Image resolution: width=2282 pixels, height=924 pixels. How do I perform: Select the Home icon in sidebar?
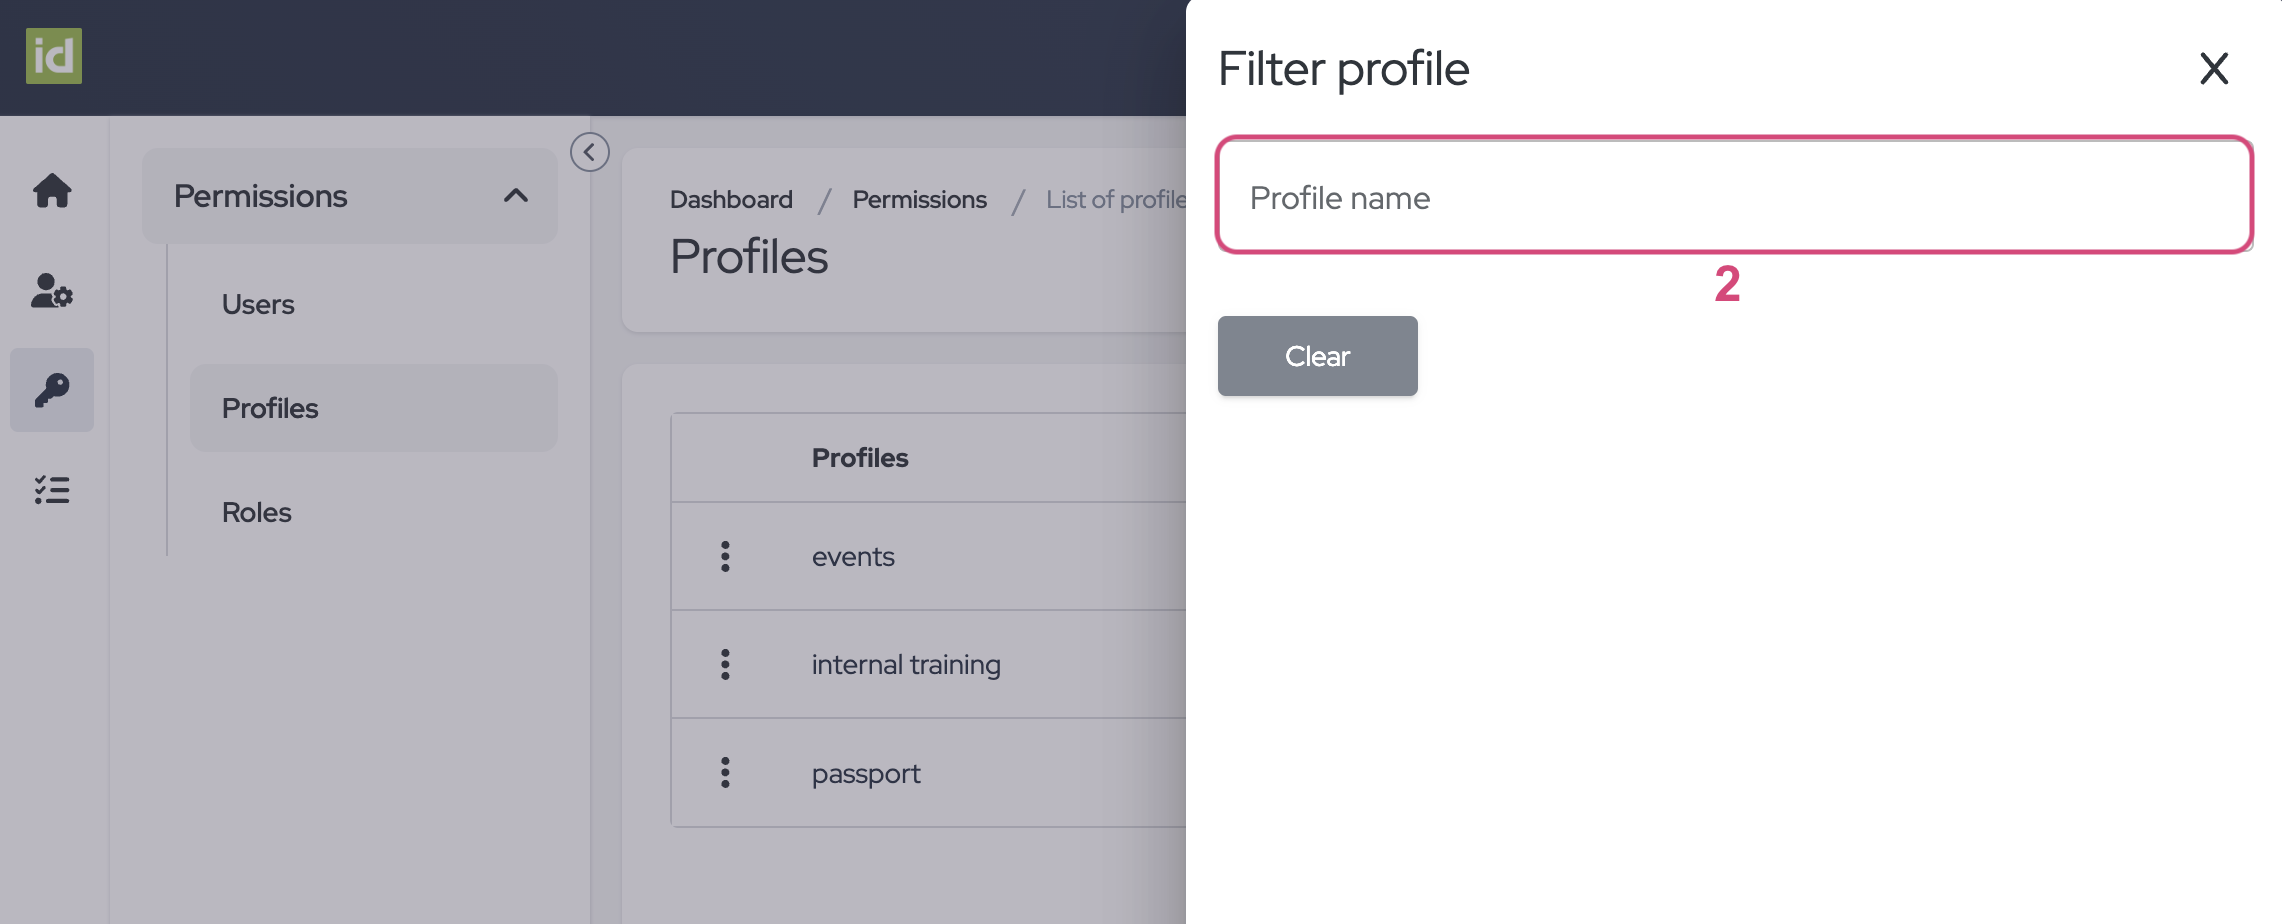[x=51, y=191]
